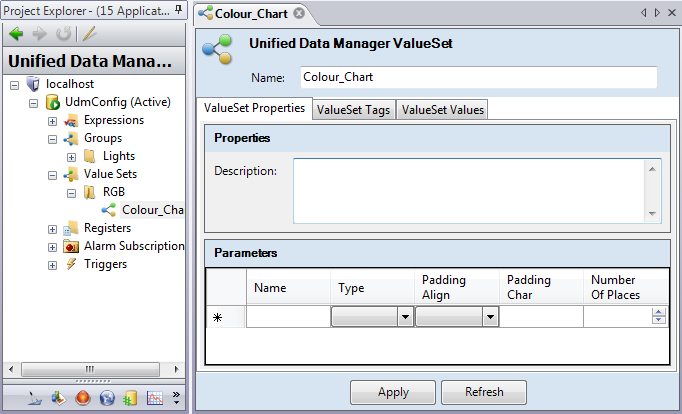This screenshot has height=414, width=682.
Task: Open the drafting compass provider icon
Action: click(x=34, y=398)
